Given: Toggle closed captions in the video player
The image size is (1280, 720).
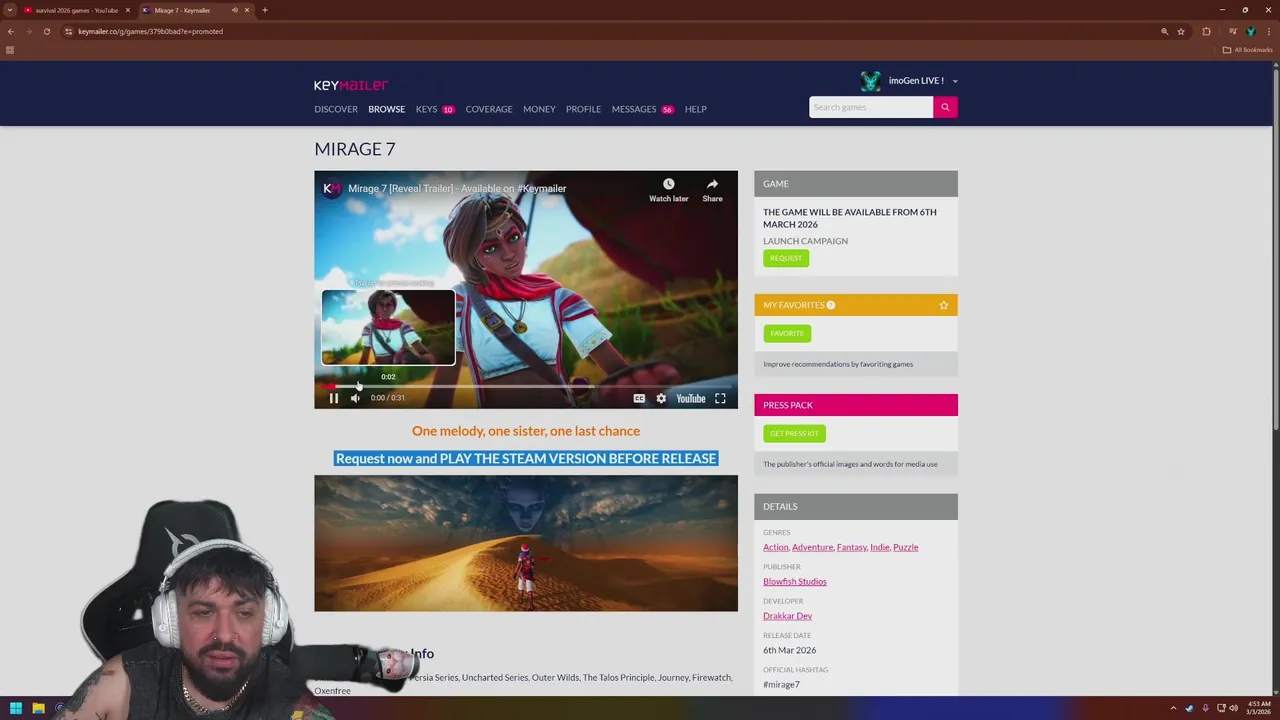Looking at the screenshot, I should pyautogui.click(x=639, y=398).
